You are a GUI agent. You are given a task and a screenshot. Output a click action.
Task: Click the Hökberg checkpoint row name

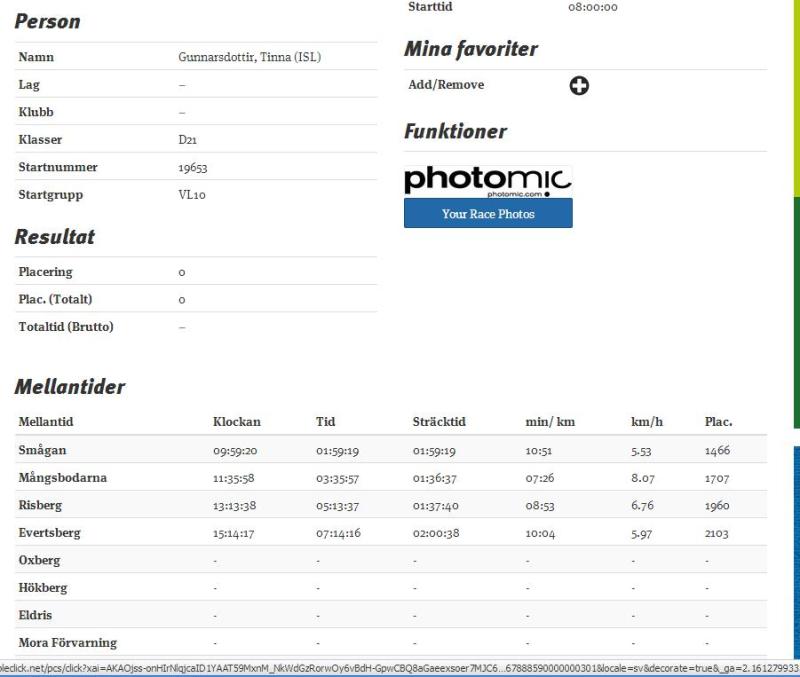coord(43,588)
